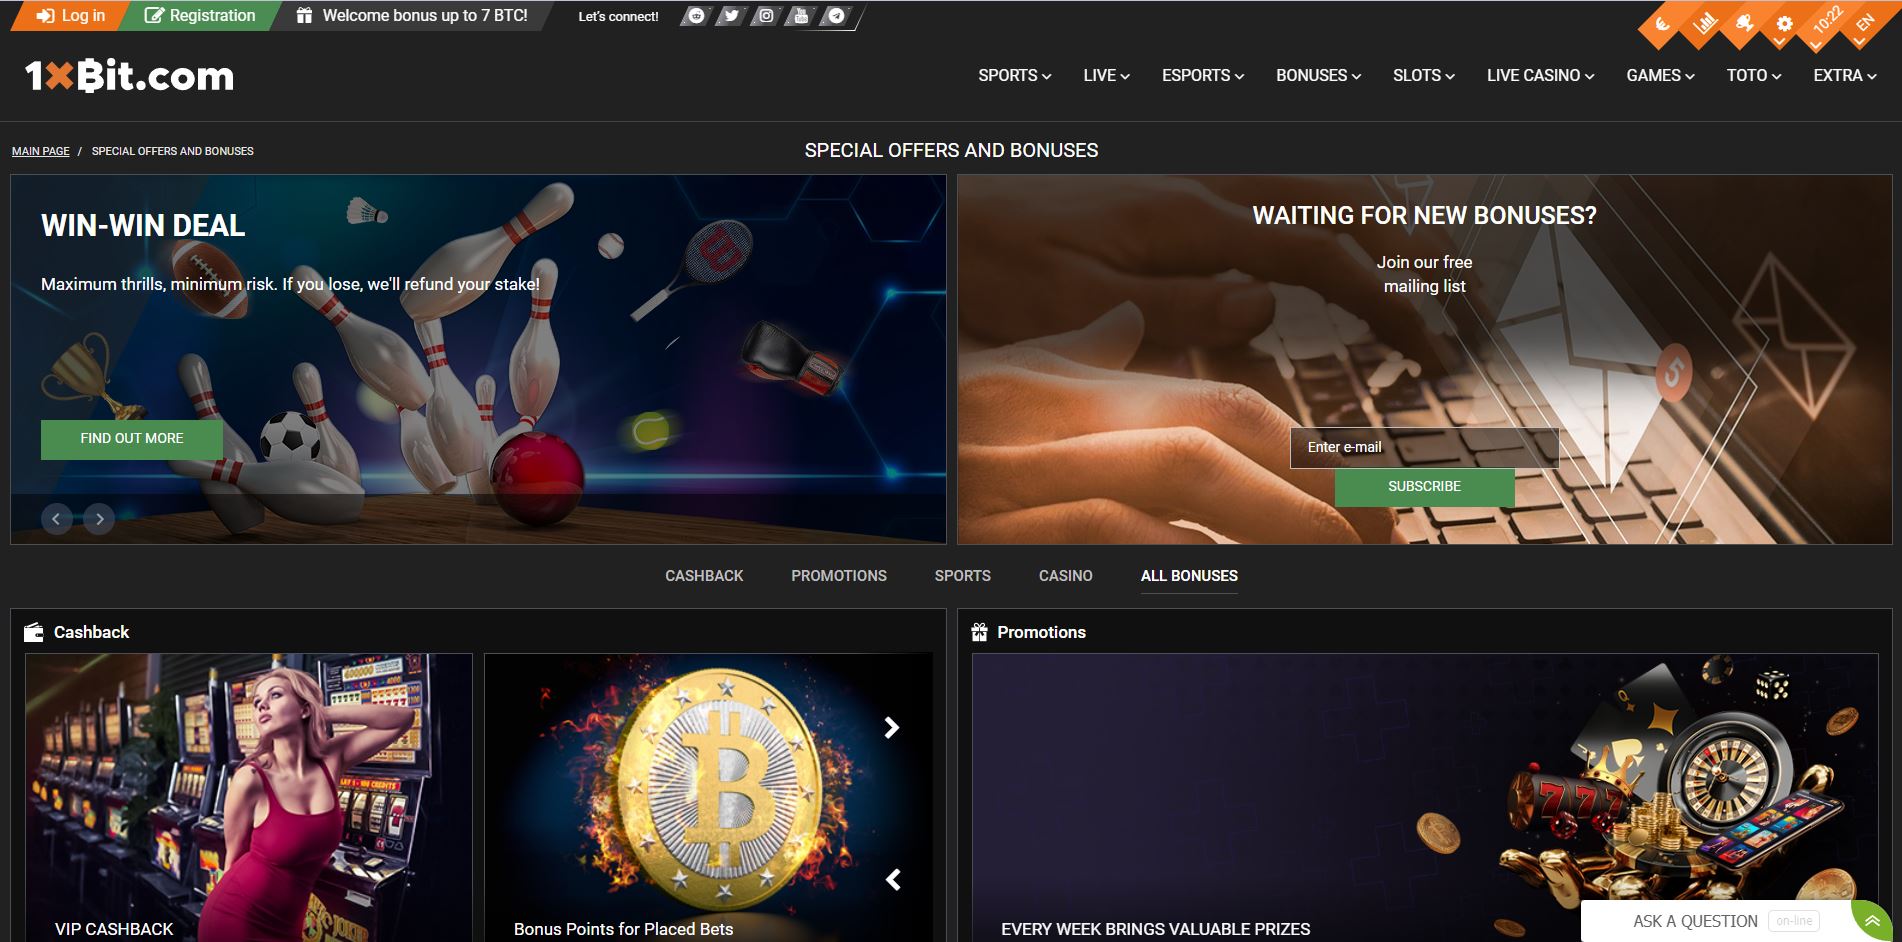Expand the TOTO menu

(1753, 76)
